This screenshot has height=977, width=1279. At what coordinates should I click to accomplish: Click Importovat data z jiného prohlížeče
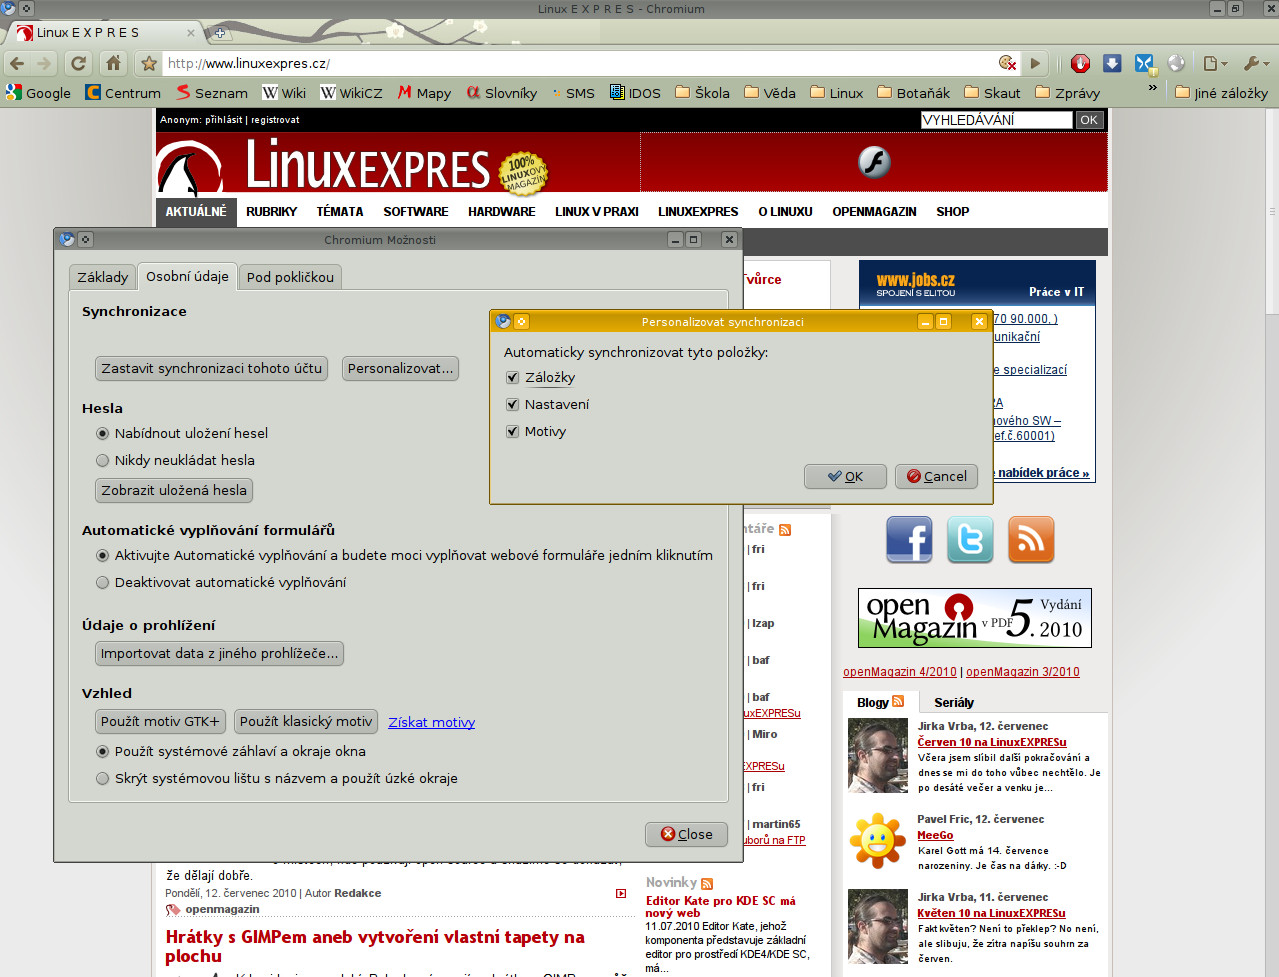click(x=219, y=653)
